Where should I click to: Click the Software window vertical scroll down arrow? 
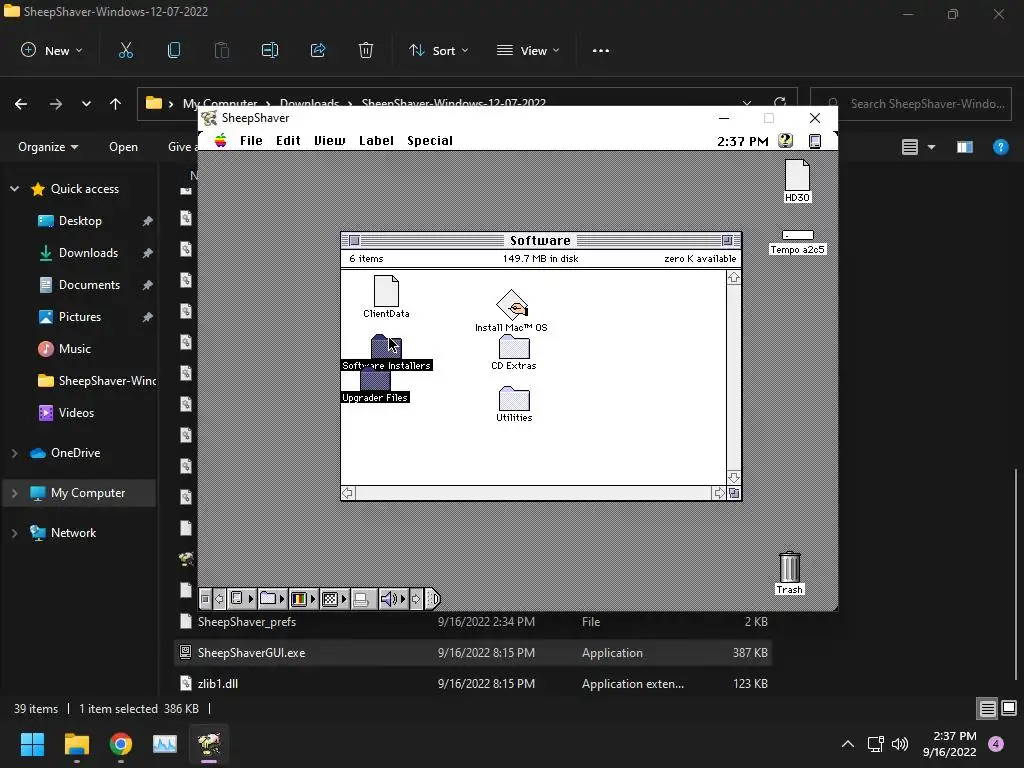(733, 477)
